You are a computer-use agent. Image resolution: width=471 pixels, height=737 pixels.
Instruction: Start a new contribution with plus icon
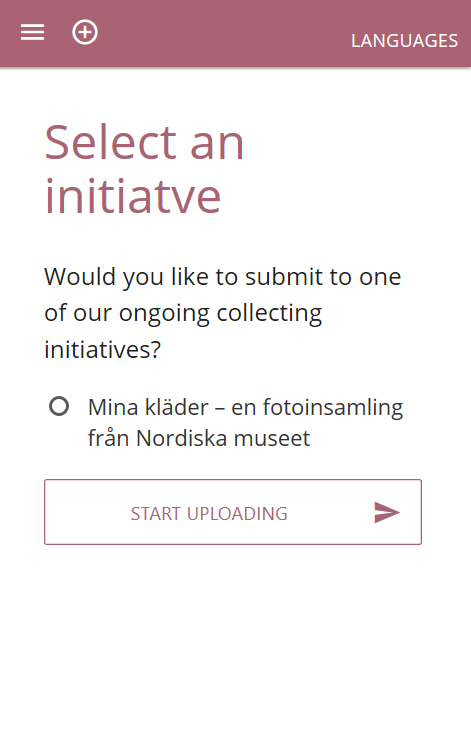pos(85,32)
